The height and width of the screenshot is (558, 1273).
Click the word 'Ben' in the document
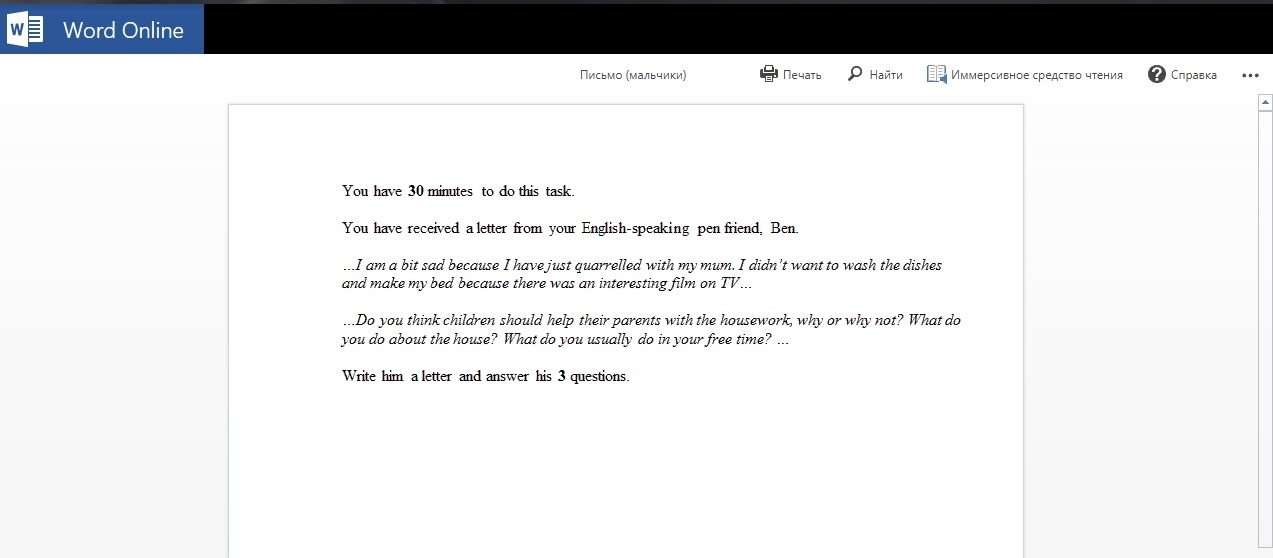[x=783, y=228]
